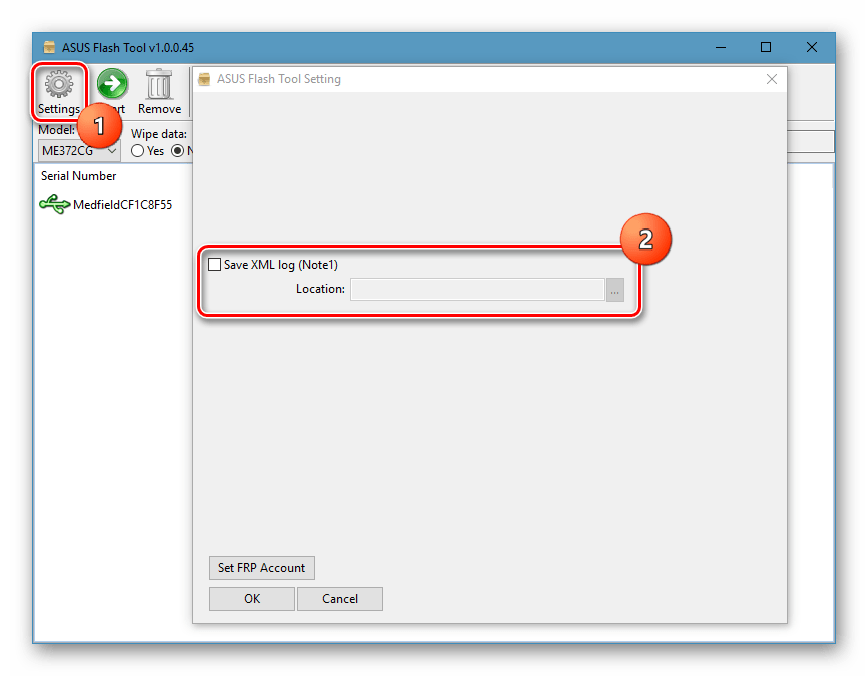Image resolution: width=868 pixels, height=676 pixels.
Task: Confirm settings with the OK button
Action: point(252,599)
